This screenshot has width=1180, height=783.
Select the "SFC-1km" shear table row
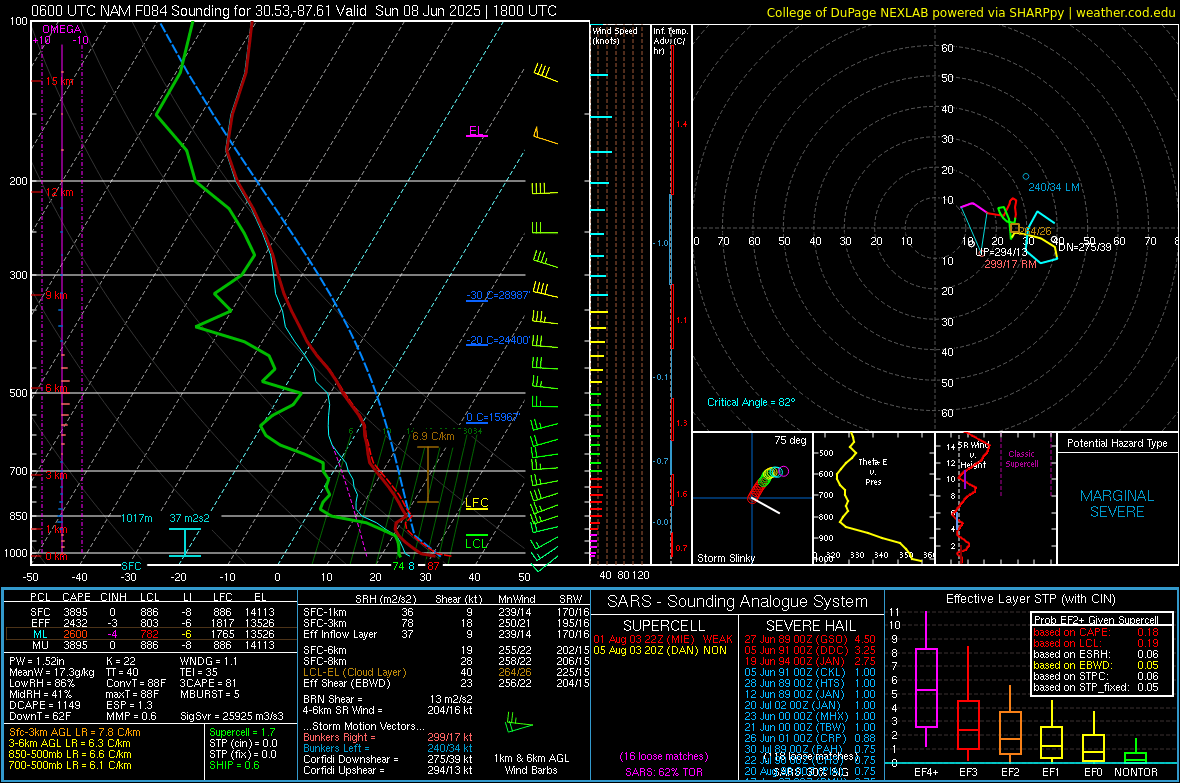click(x=446, y=612)
